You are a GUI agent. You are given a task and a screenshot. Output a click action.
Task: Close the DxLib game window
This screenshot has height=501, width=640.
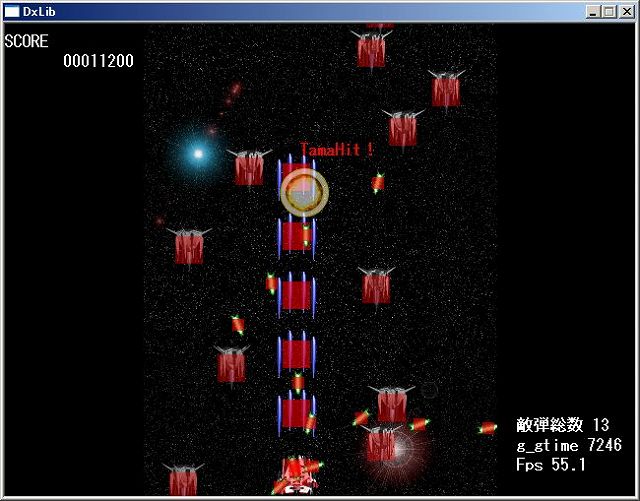point(627,12)
